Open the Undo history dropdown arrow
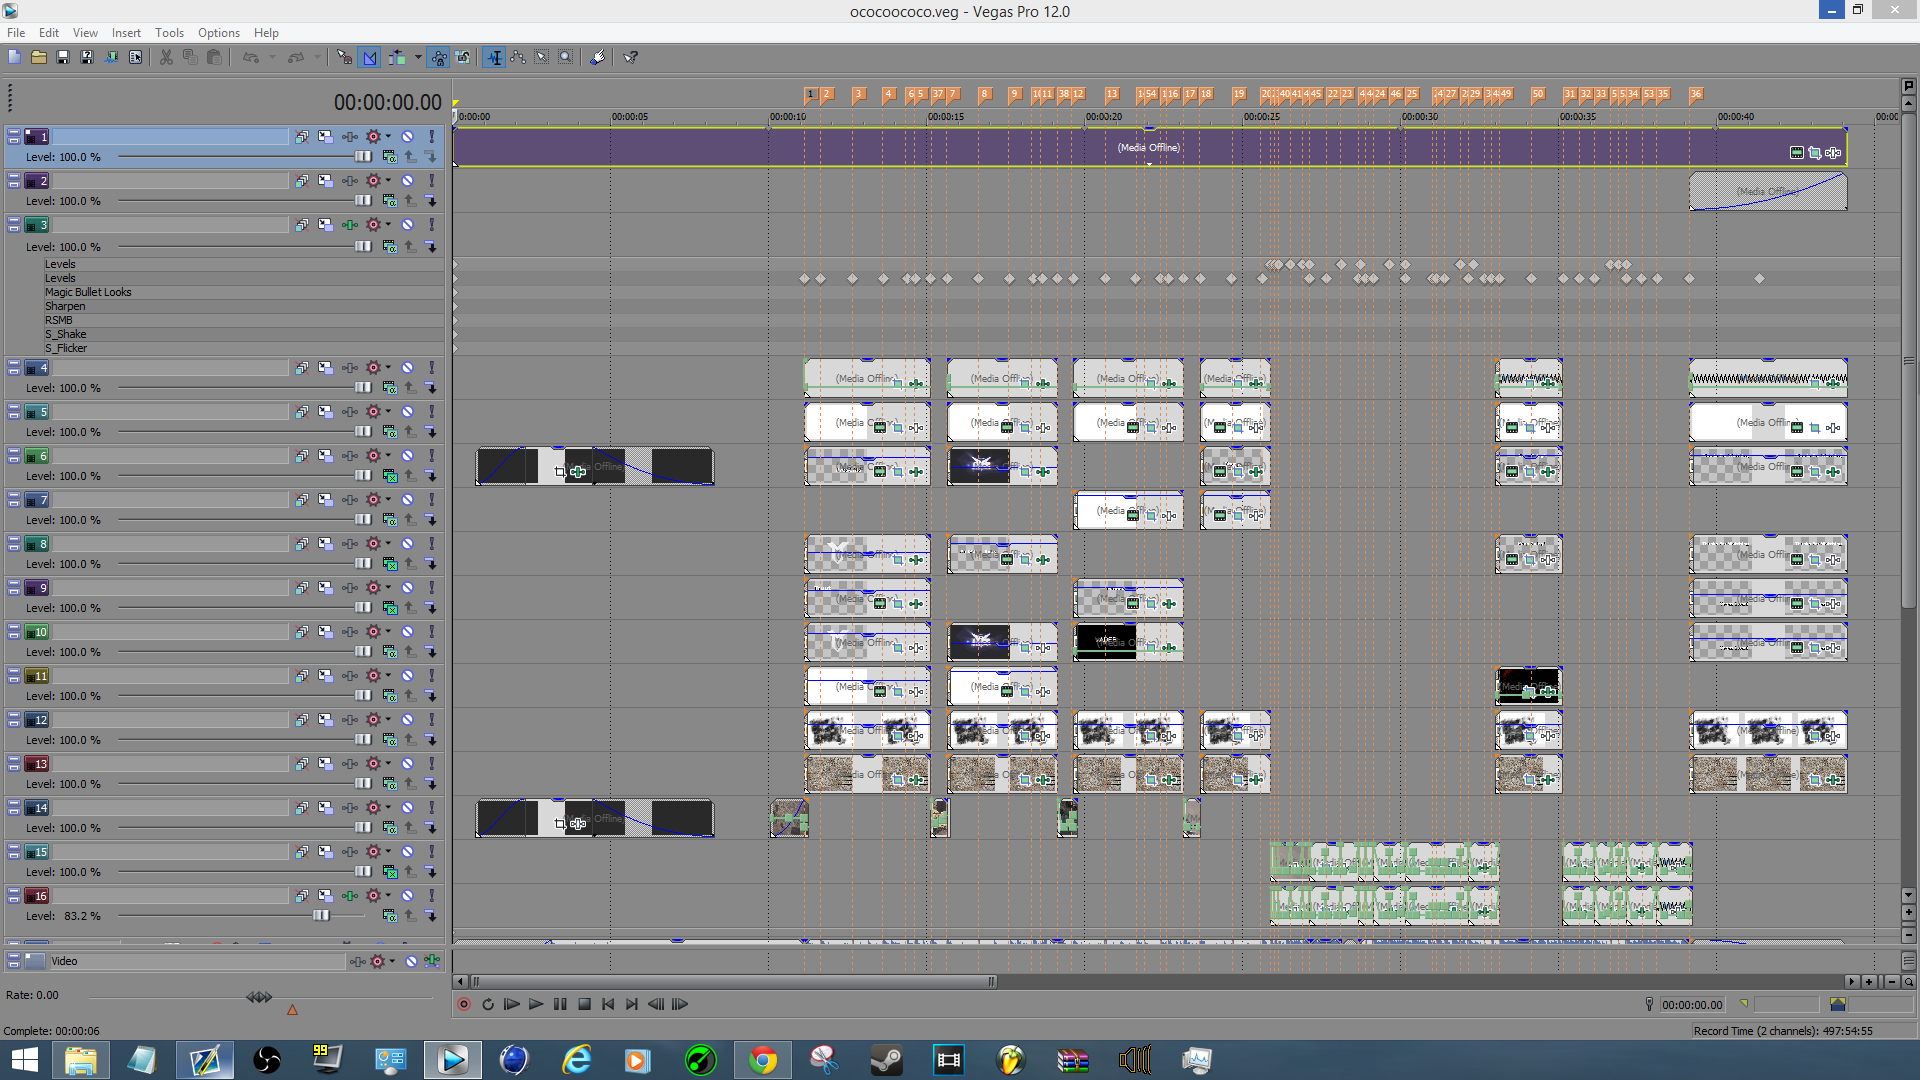This screenshot has height=1080, width=1920. coord(272,57)
